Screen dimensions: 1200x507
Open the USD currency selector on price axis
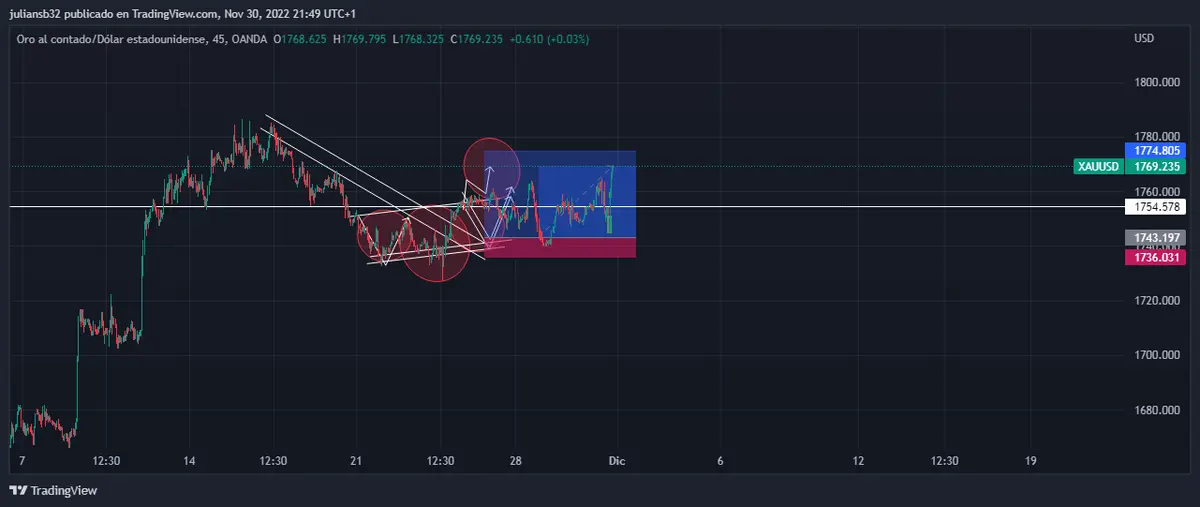point(1144,39)
